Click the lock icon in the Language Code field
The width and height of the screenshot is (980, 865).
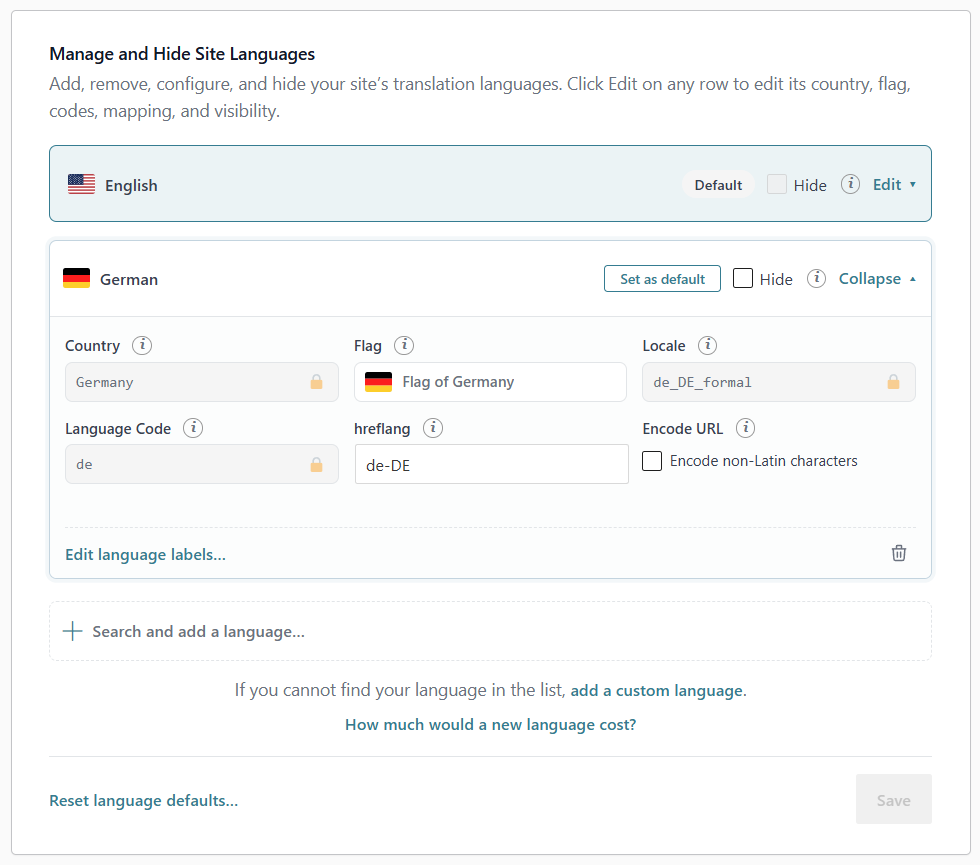[316, 464]
